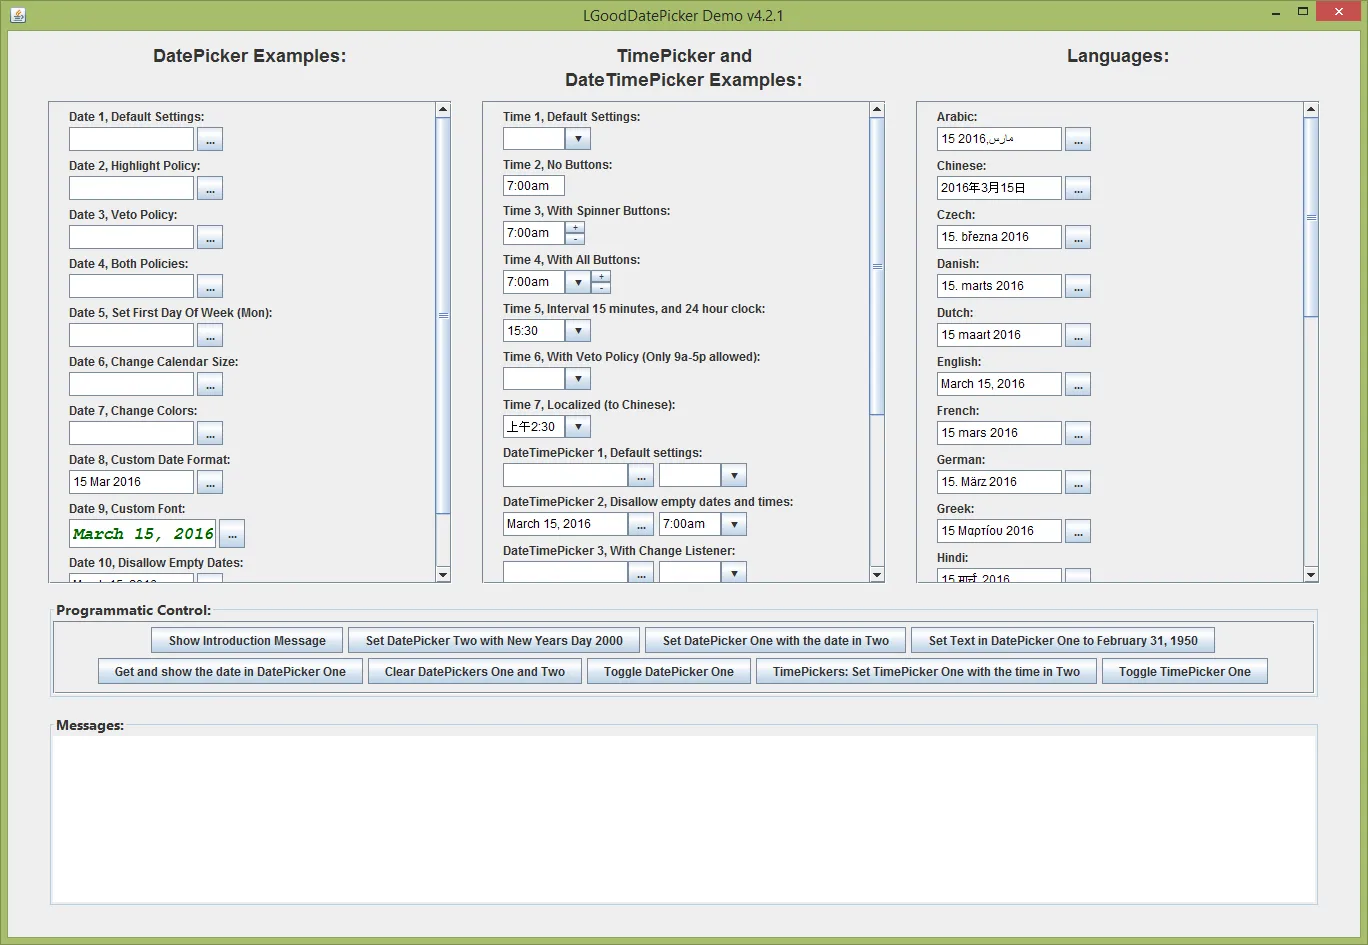
Task: Set DatePicker One with the date in Two
Action: point(776,641)
